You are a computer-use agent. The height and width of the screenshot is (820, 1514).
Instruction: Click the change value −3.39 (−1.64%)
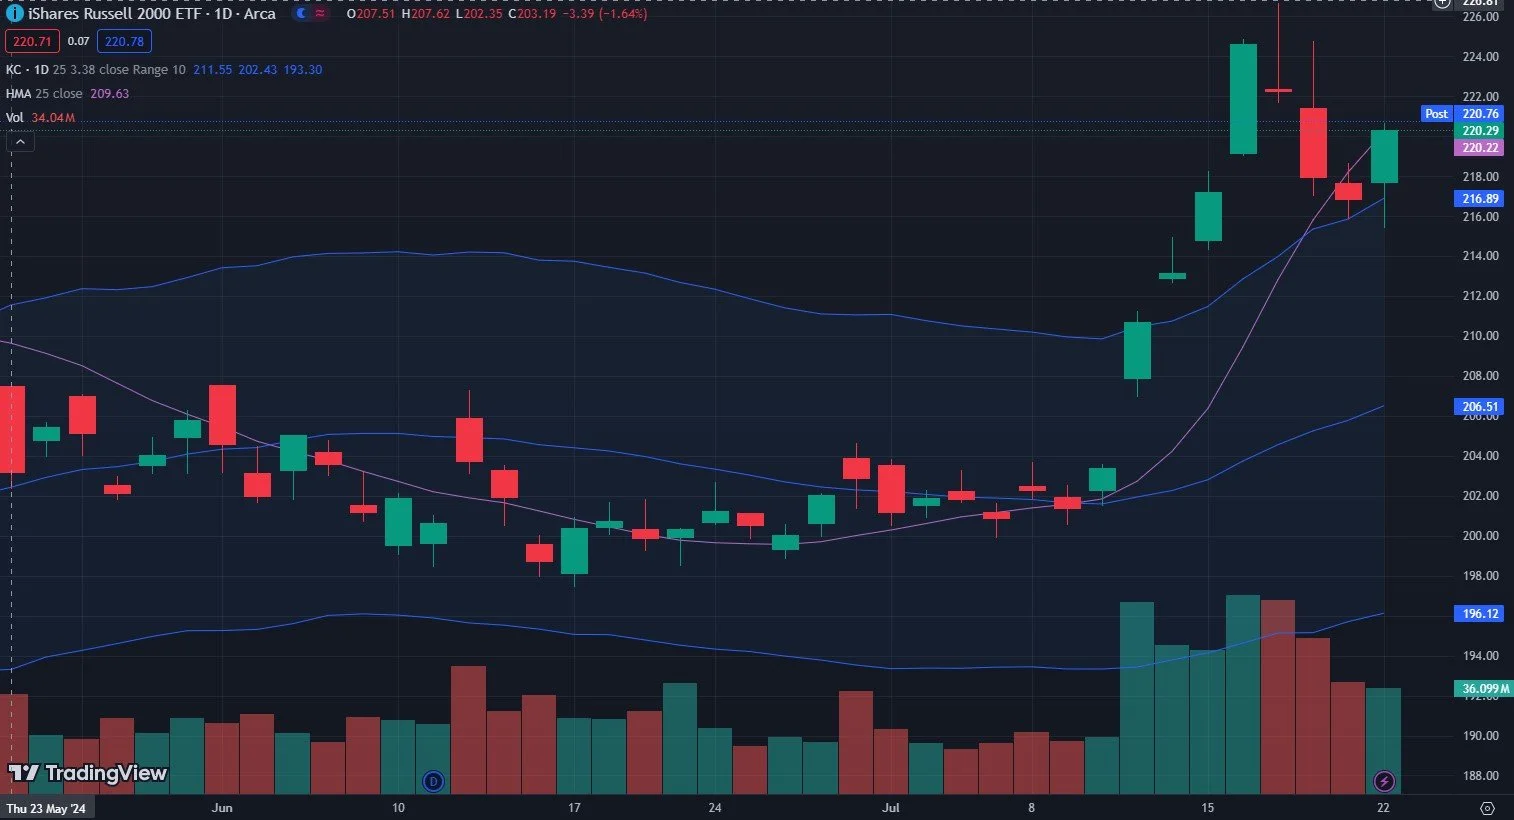(x=604, y=14)
